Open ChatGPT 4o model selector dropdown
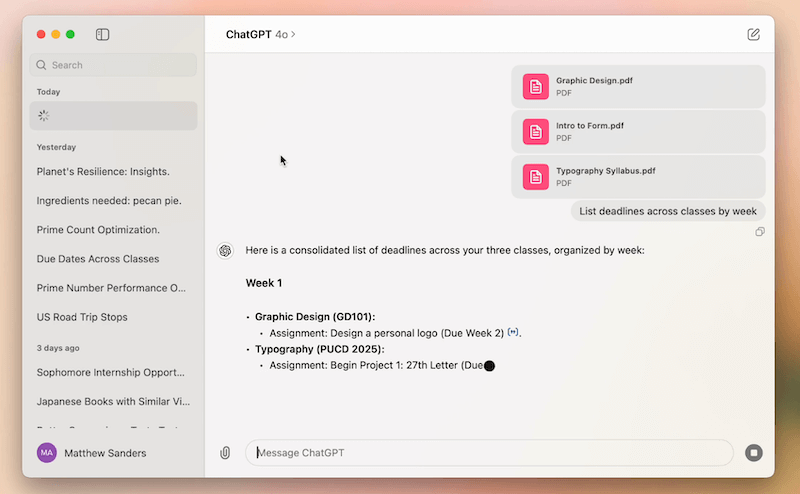Viewport: 800px width, 494px height. [260, 34]
